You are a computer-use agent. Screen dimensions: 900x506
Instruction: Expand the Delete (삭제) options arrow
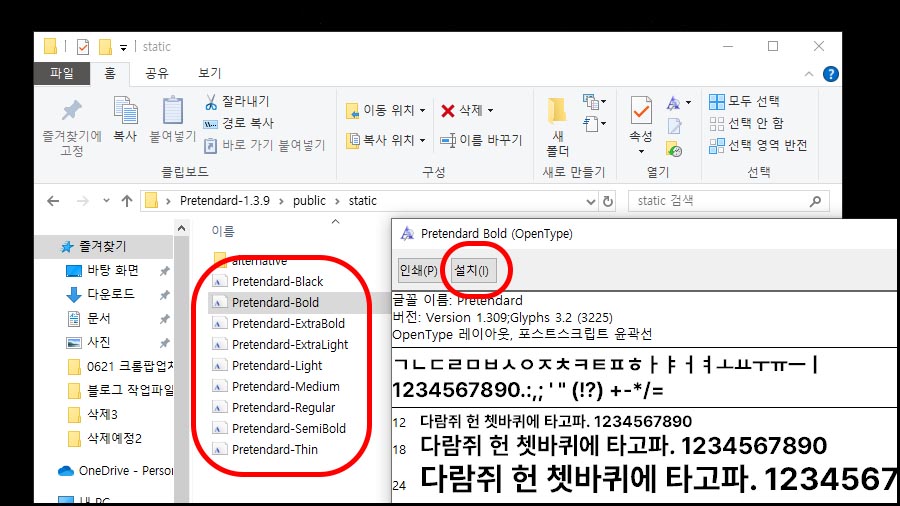coord(490,111)
